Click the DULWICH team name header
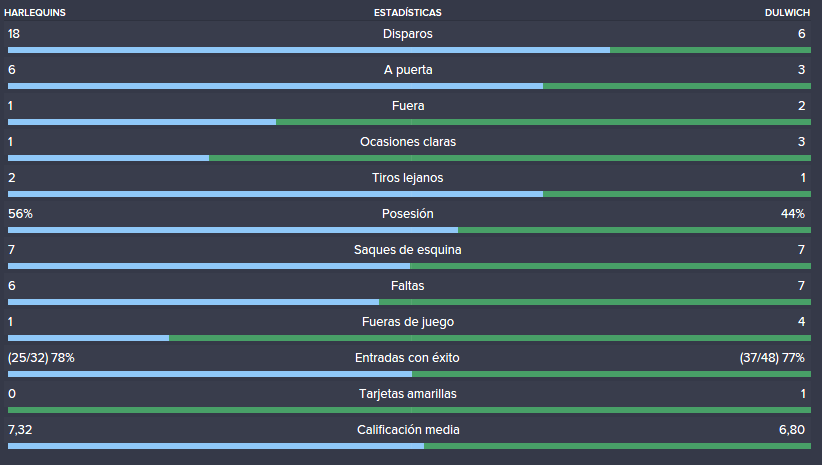 (x=787, y=13)
